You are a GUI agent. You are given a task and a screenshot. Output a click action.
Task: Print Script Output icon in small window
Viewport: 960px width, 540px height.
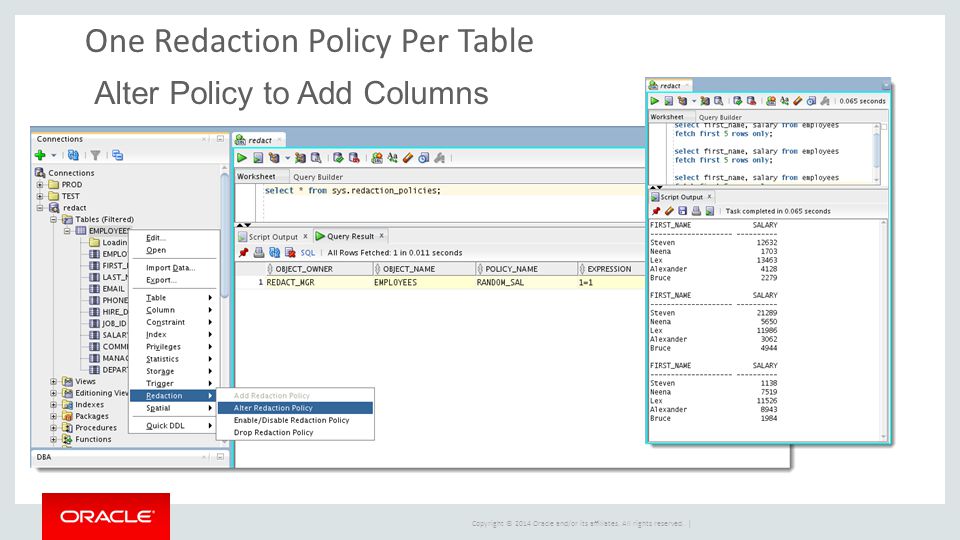(696, 211)
